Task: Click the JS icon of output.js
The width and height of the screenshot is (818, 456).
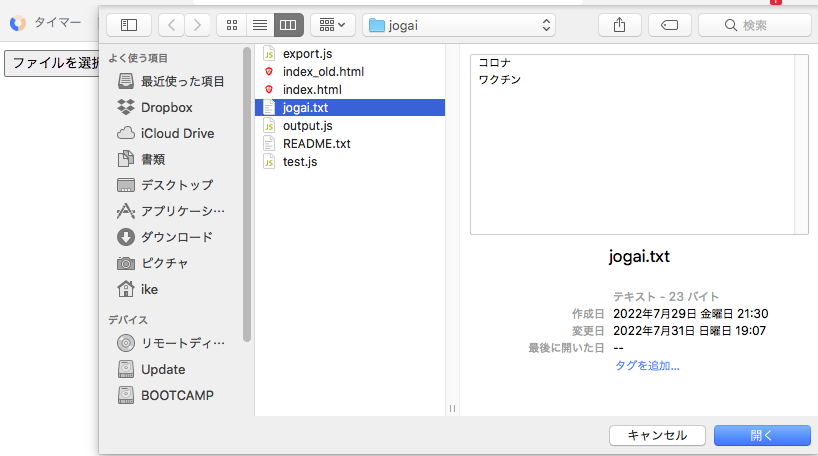Action: (x=269, y=126)
